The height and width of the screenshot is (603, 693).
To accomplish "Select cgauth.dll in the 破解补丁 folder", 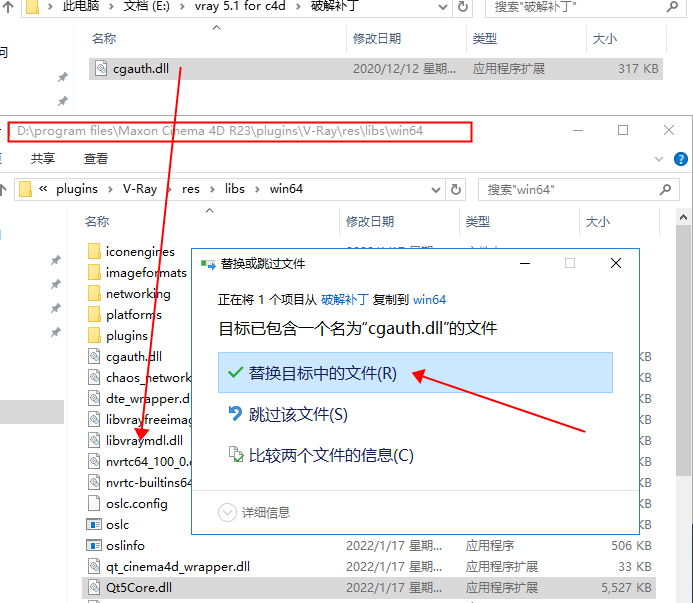I will [x=139, y=69].
